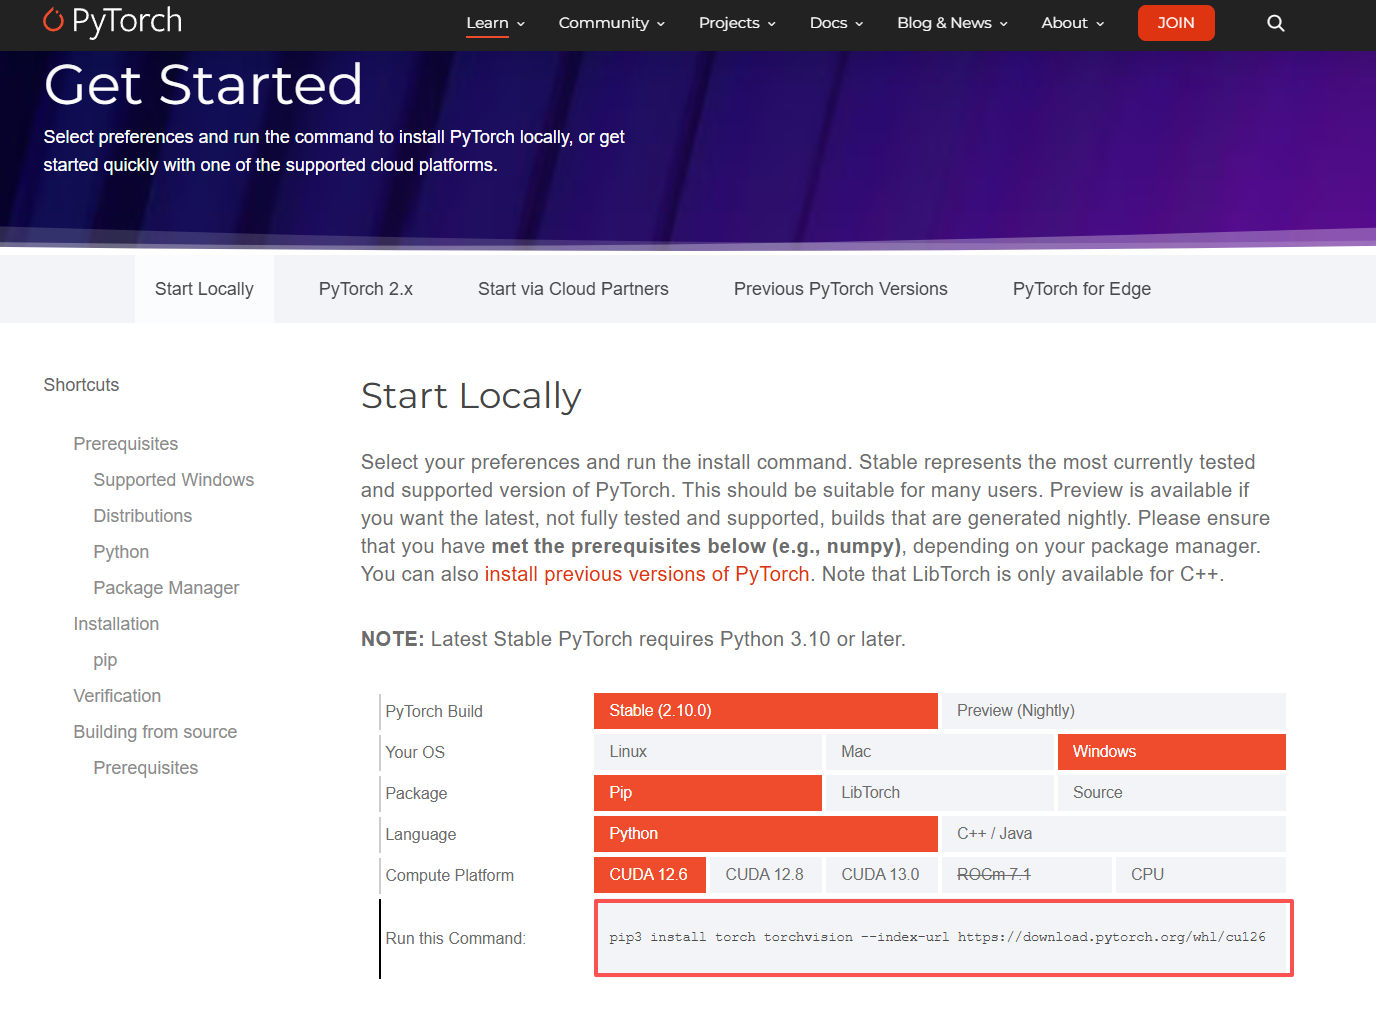Expand the About menu
This screenshot has height=1011, width=1376.
[1073, 23]
